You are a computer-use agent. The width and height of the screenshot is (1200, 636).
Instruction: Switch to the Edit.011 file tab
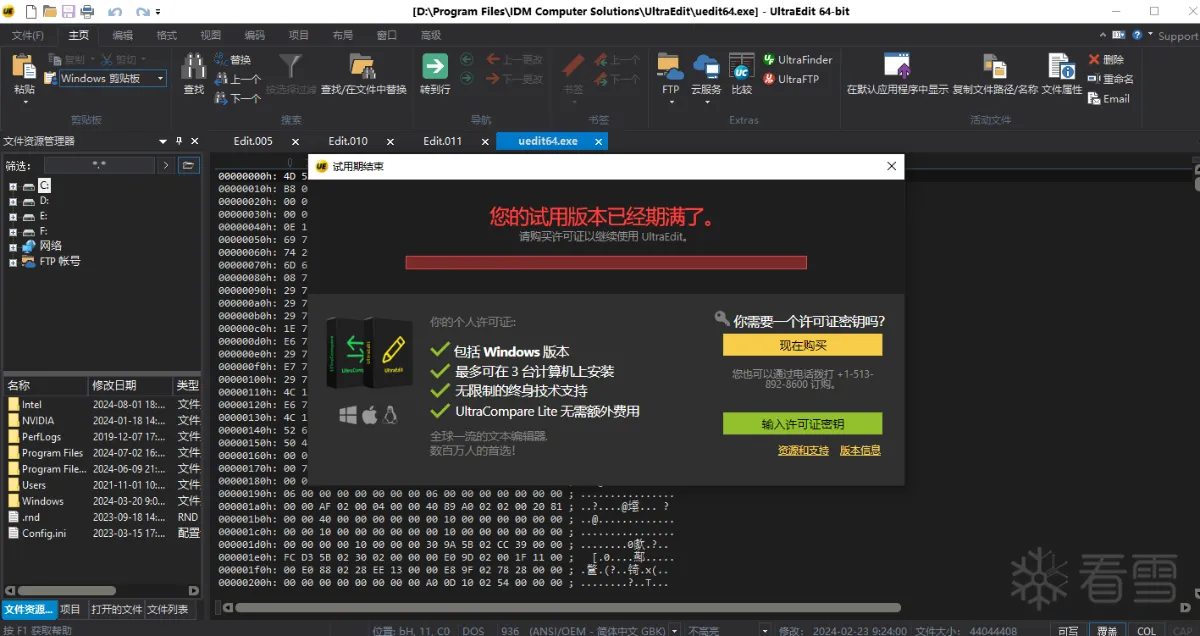[x=442, y=141]
